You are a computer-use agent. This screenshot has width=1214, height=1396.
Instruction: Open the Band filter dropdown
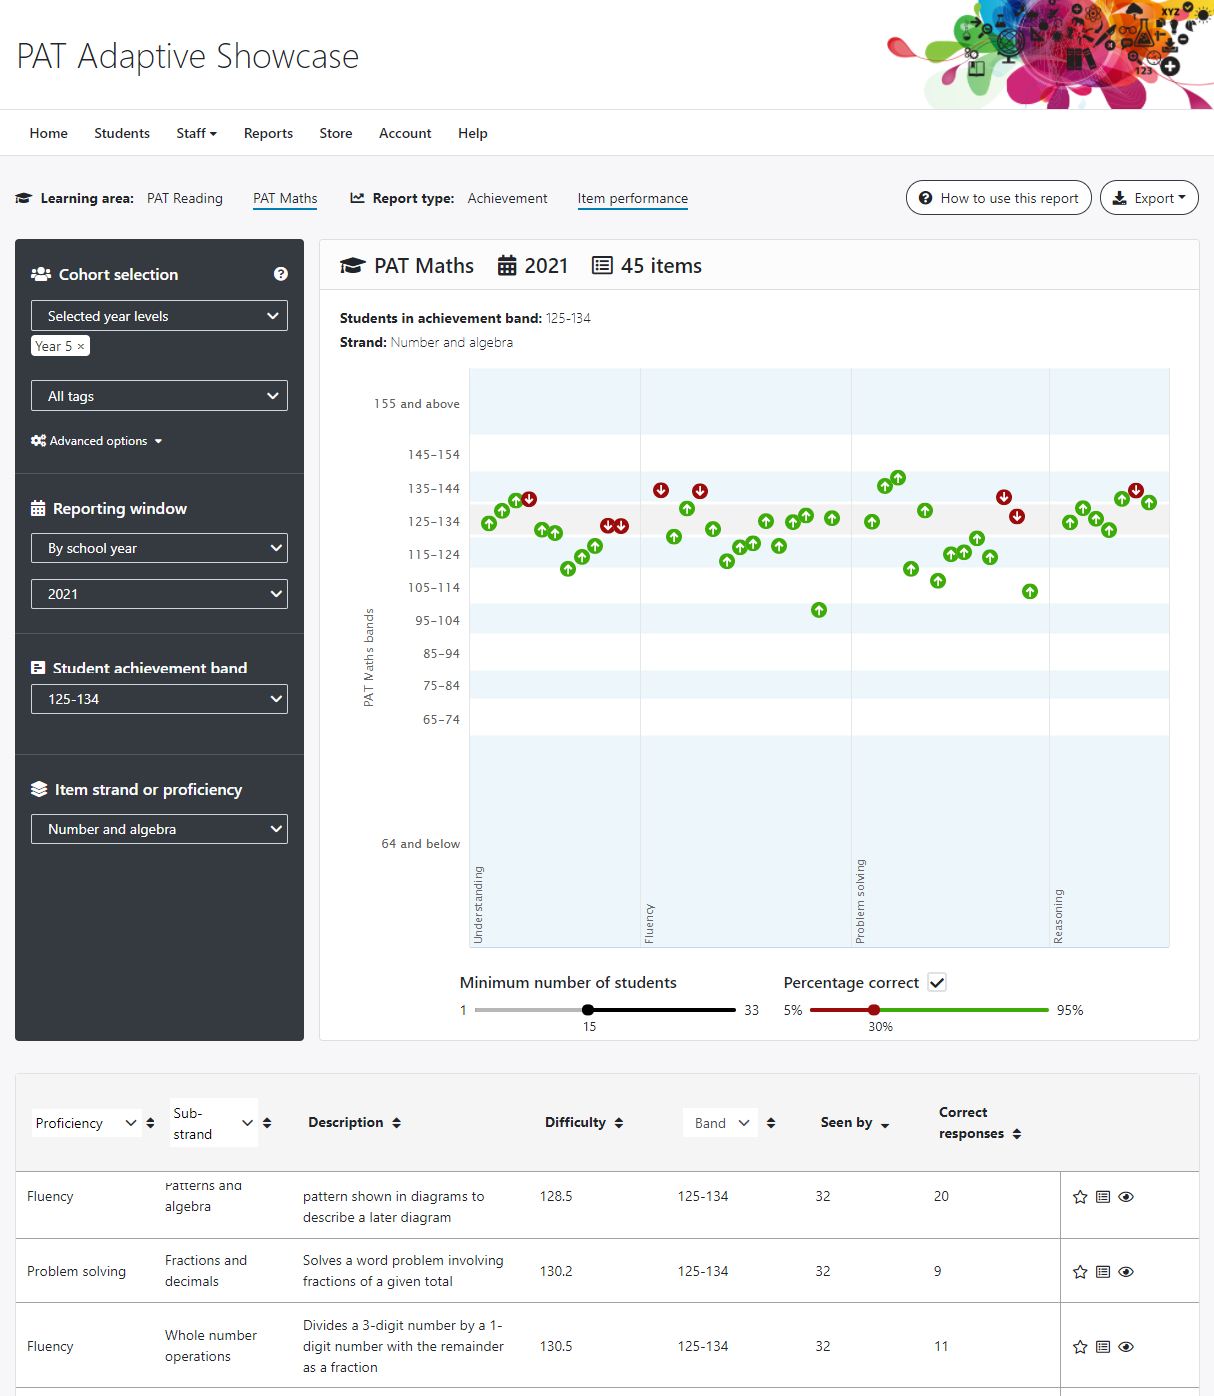pos(721,1123)
